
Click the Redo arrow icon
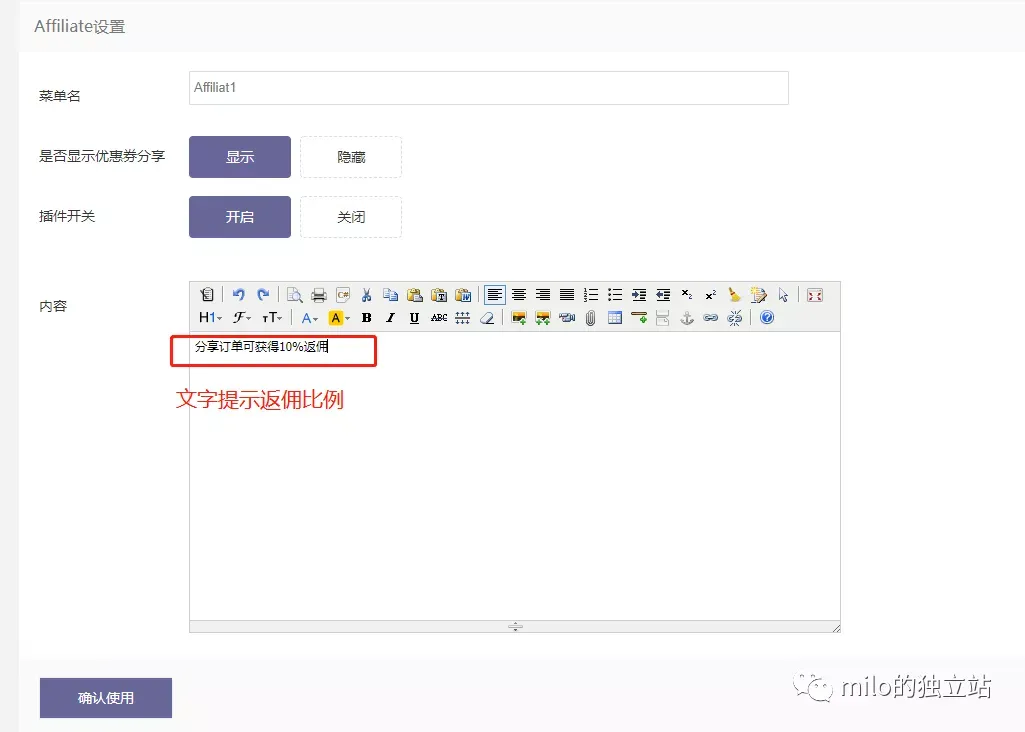263,295
